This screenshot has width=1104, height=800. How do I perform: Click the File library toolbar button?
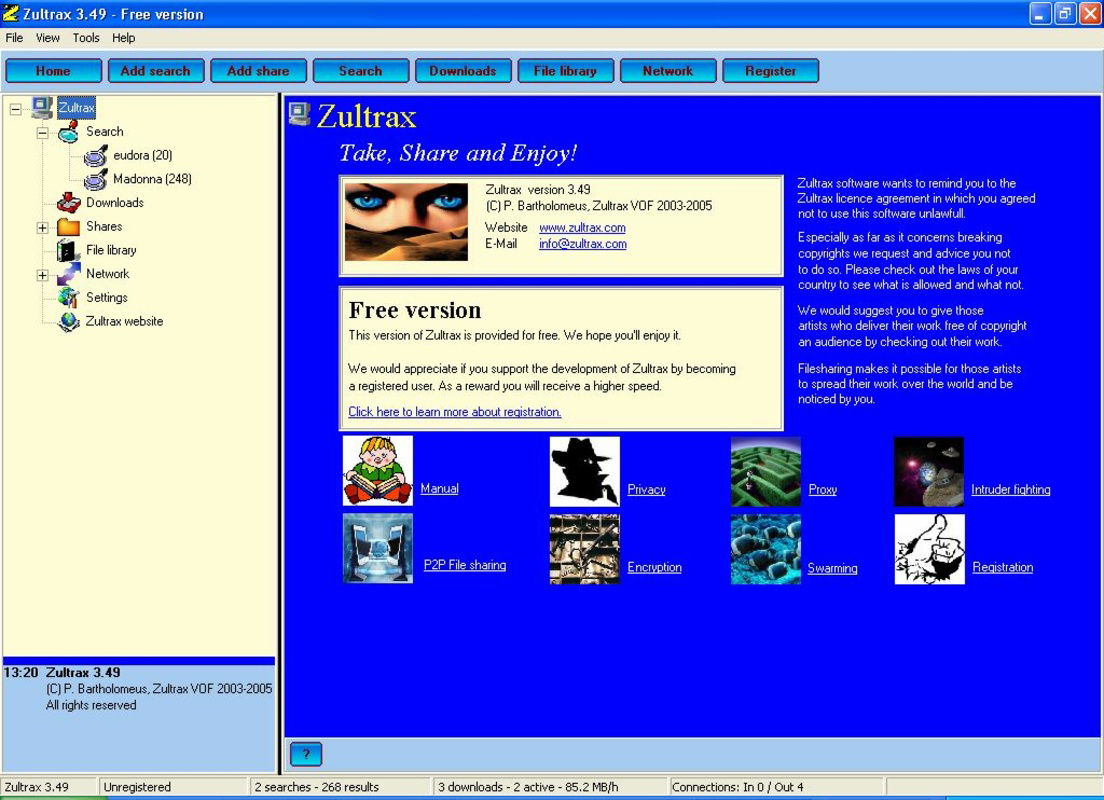pos(565,70)
